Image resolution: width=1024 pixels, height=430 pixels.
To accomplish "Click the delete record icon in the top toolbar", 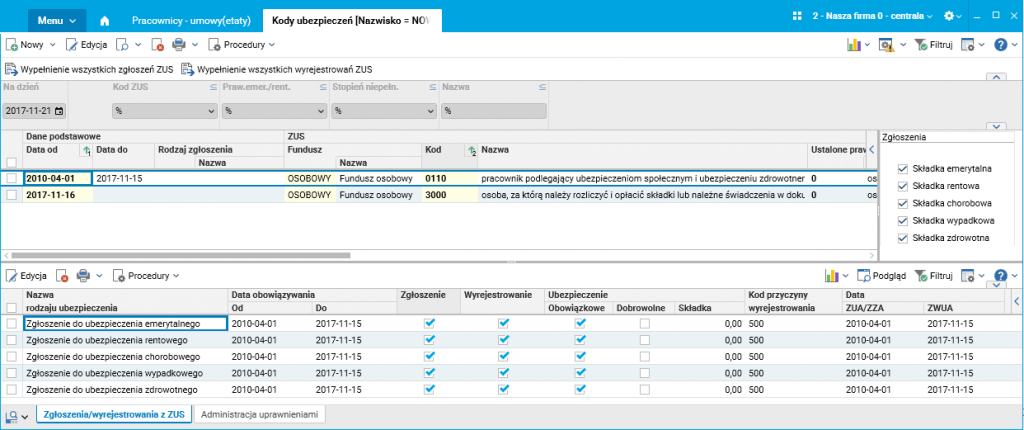I will point(157,45).
